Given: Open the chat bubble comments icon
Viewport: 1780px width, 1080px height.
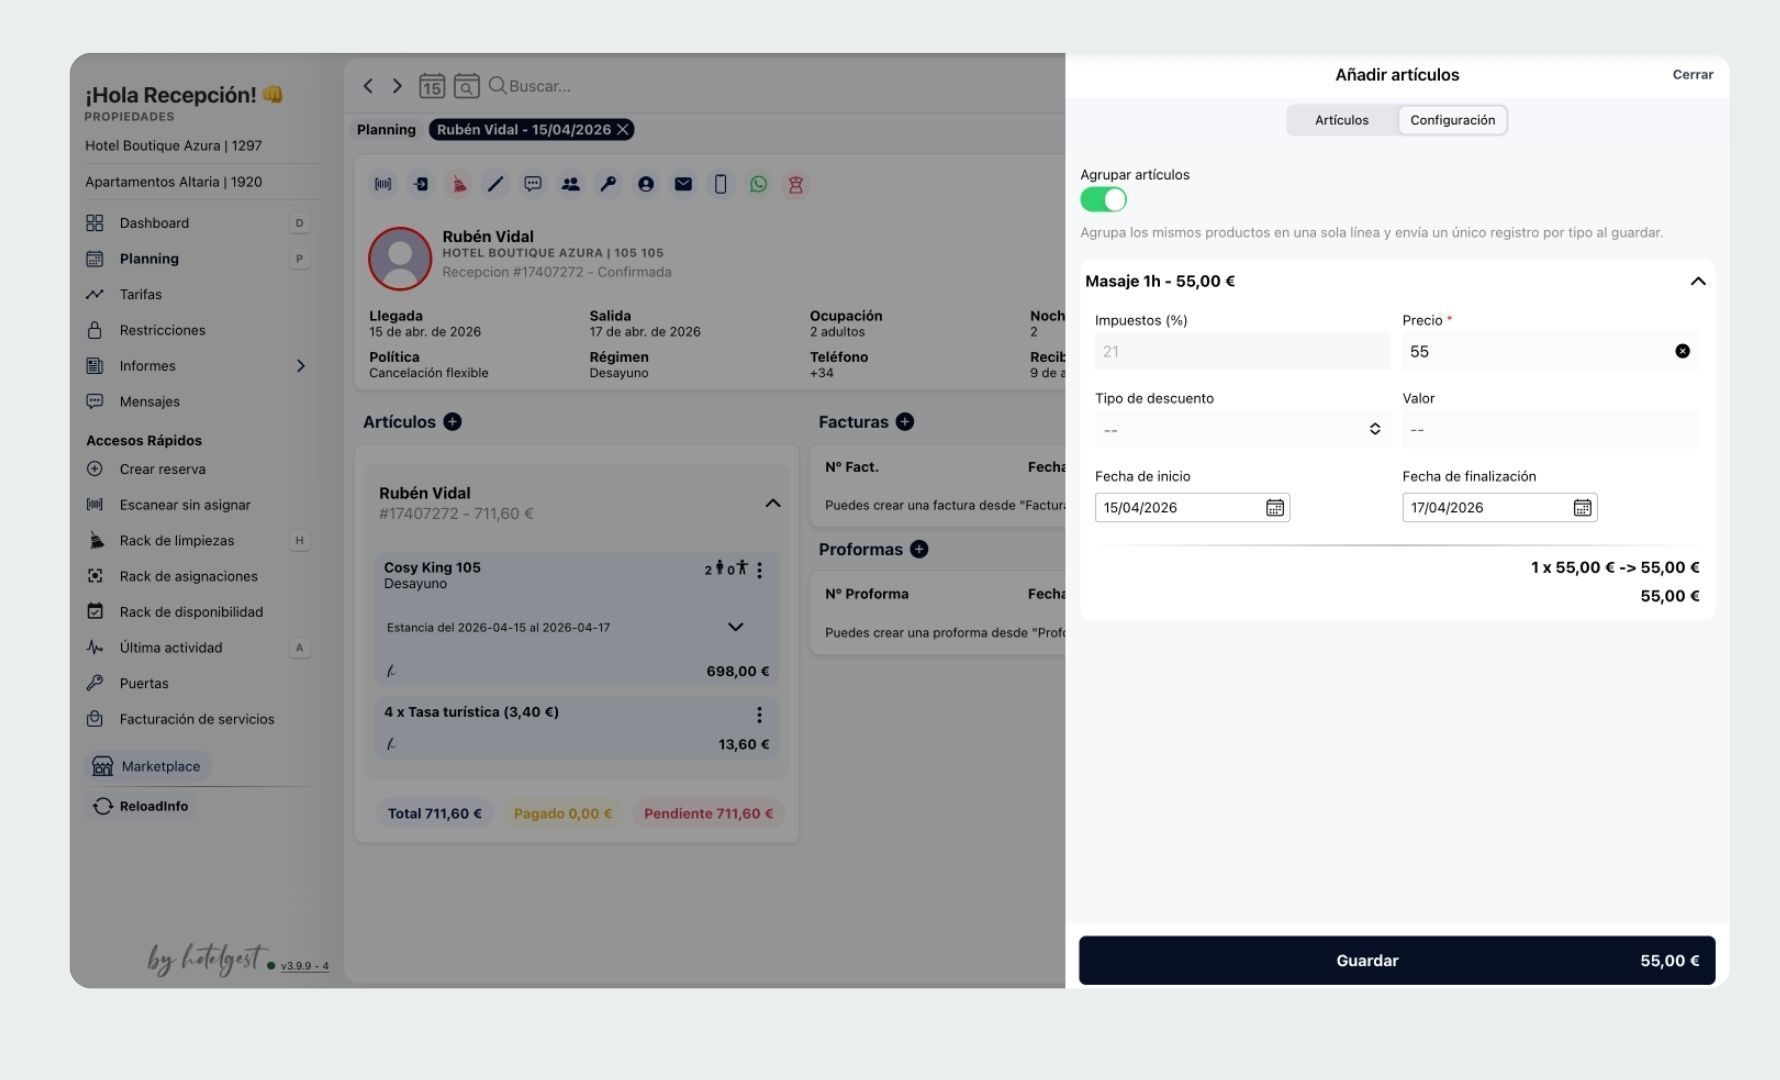Looking at the screenshot, I should point(533,184).
